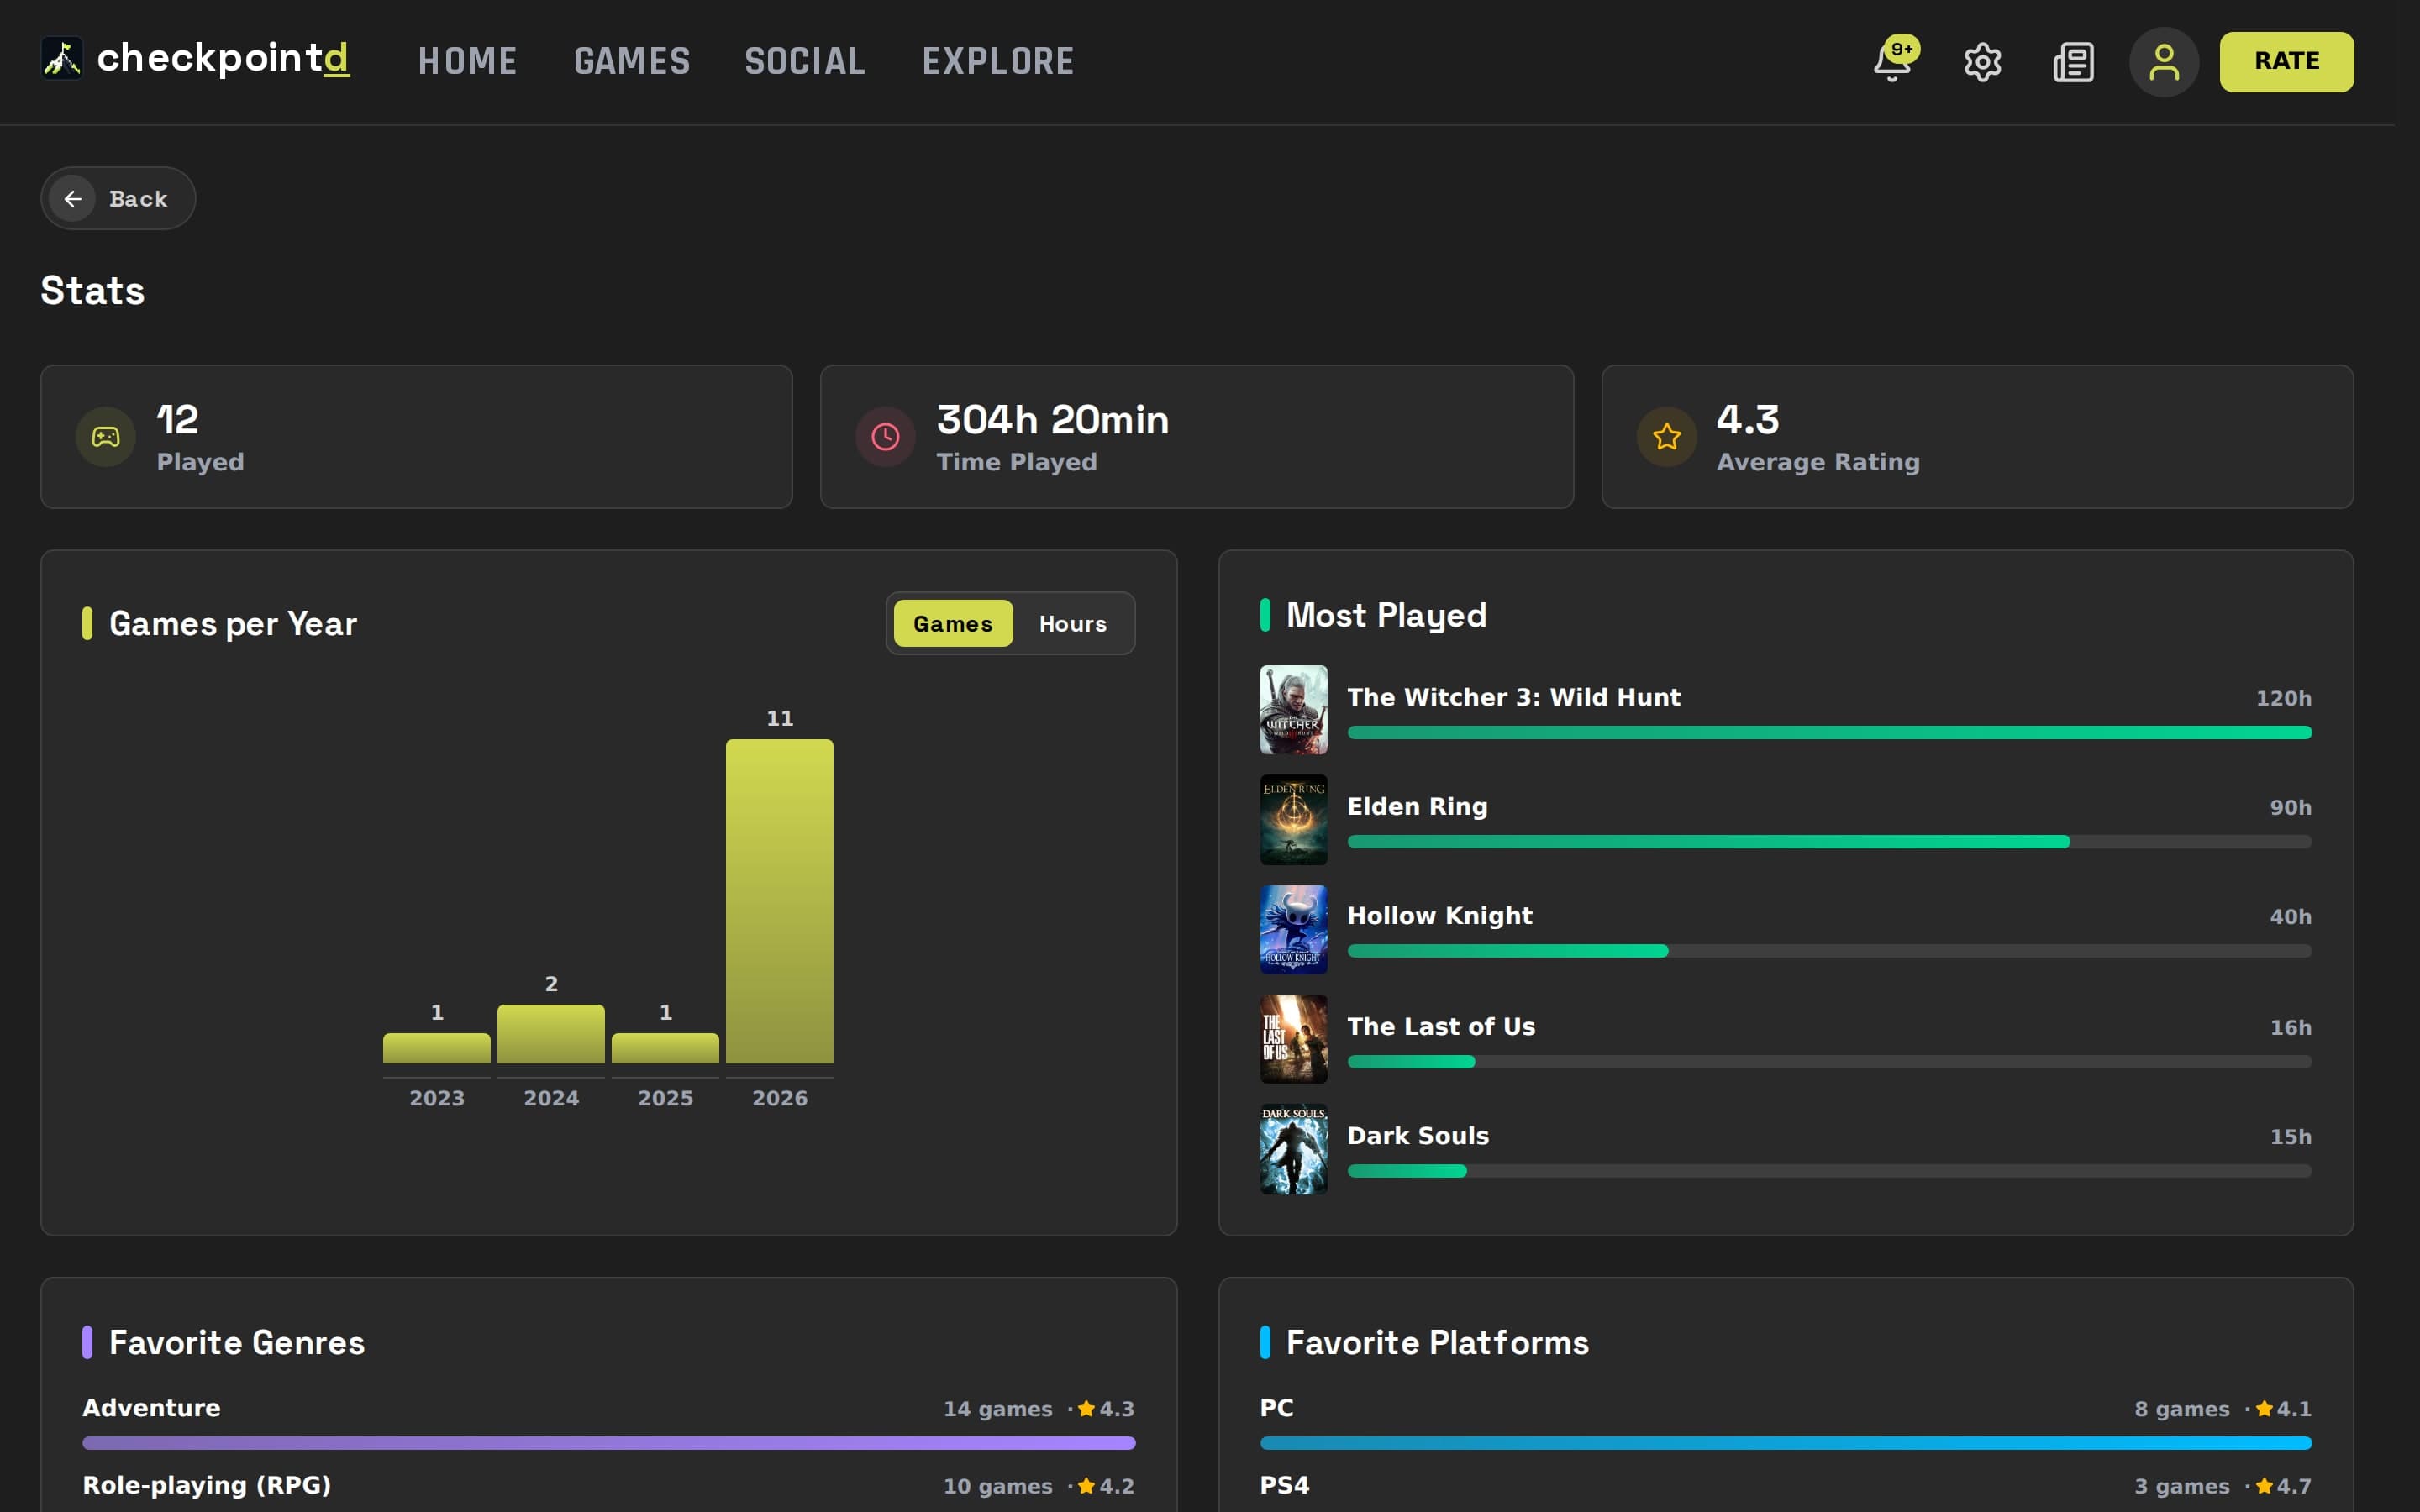The image size is (2420, 1512).
Task: Click the 2023 bar in the chart
Action: point(437,1048)
